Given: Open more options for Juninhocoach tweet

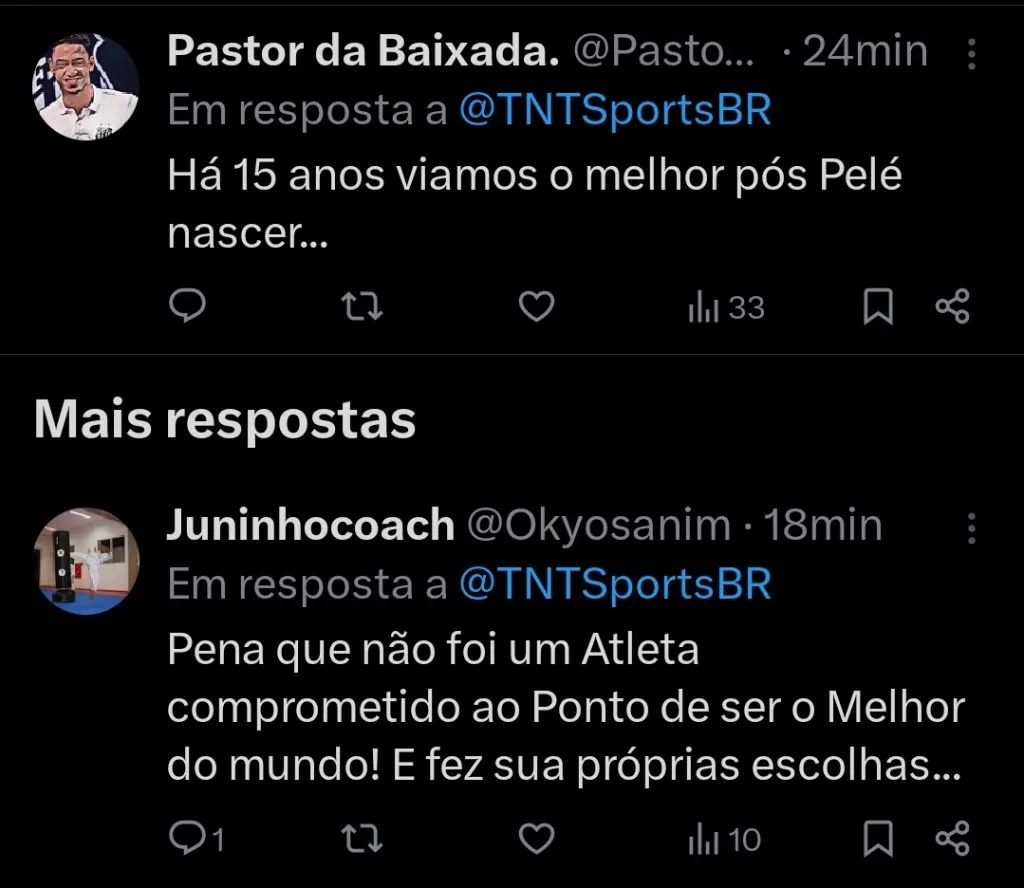Looking at the screenshot, I should click(x=971, y=527).
